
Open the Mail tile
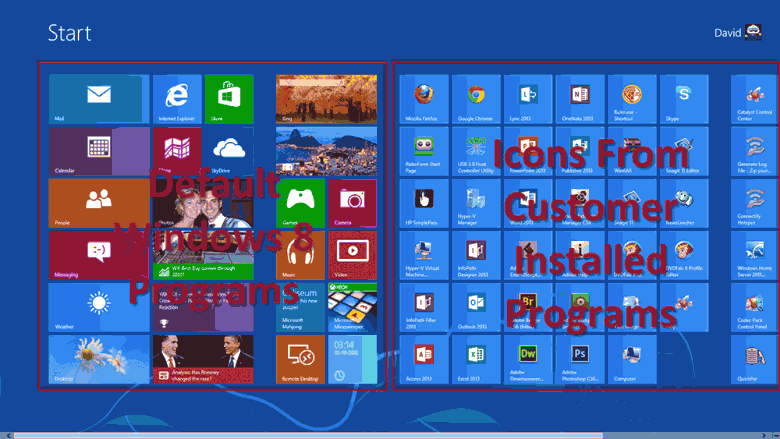tap(99, 99)
